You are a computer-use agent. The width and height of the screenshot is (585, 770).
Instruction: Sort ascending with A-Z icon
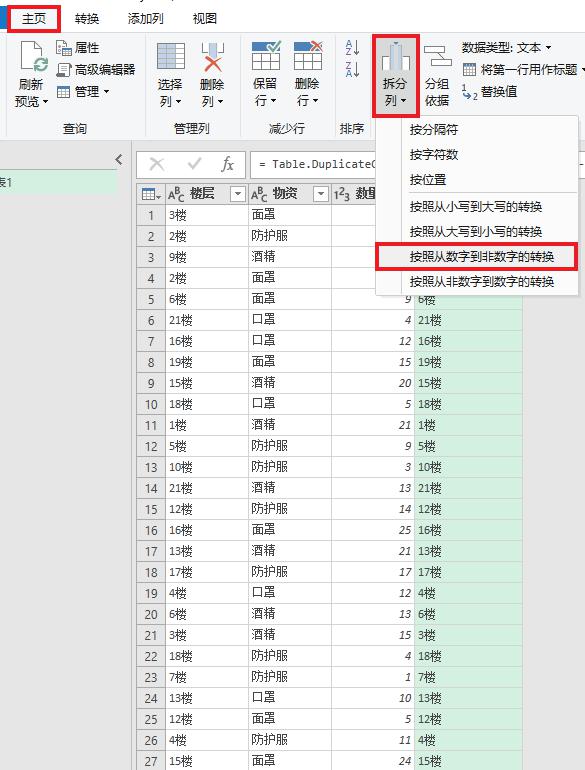pos(352,48)
